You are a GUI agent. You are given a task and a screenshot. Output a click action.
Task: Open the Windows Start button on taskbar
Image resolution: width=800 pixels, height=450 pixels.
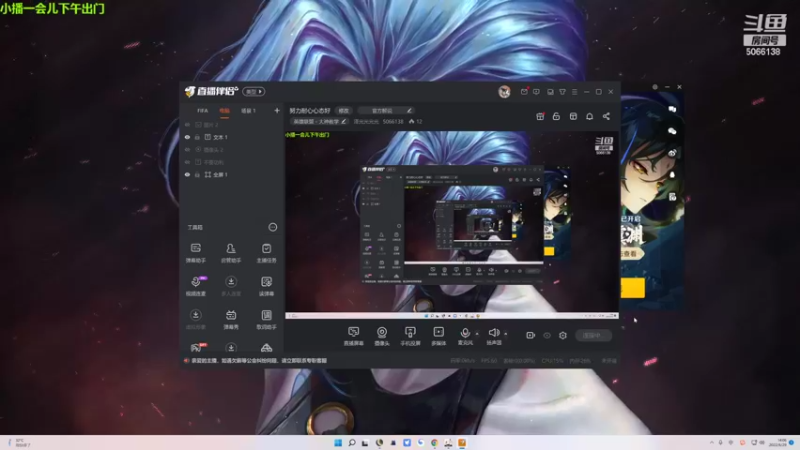338,443
